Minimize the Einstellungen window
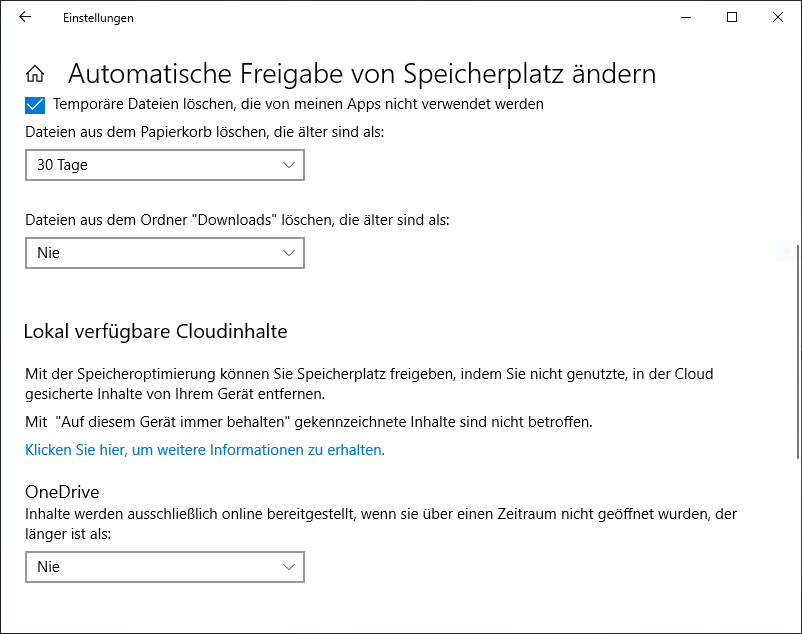This screenshot has height=634, width=802. [x=686, y=17]
